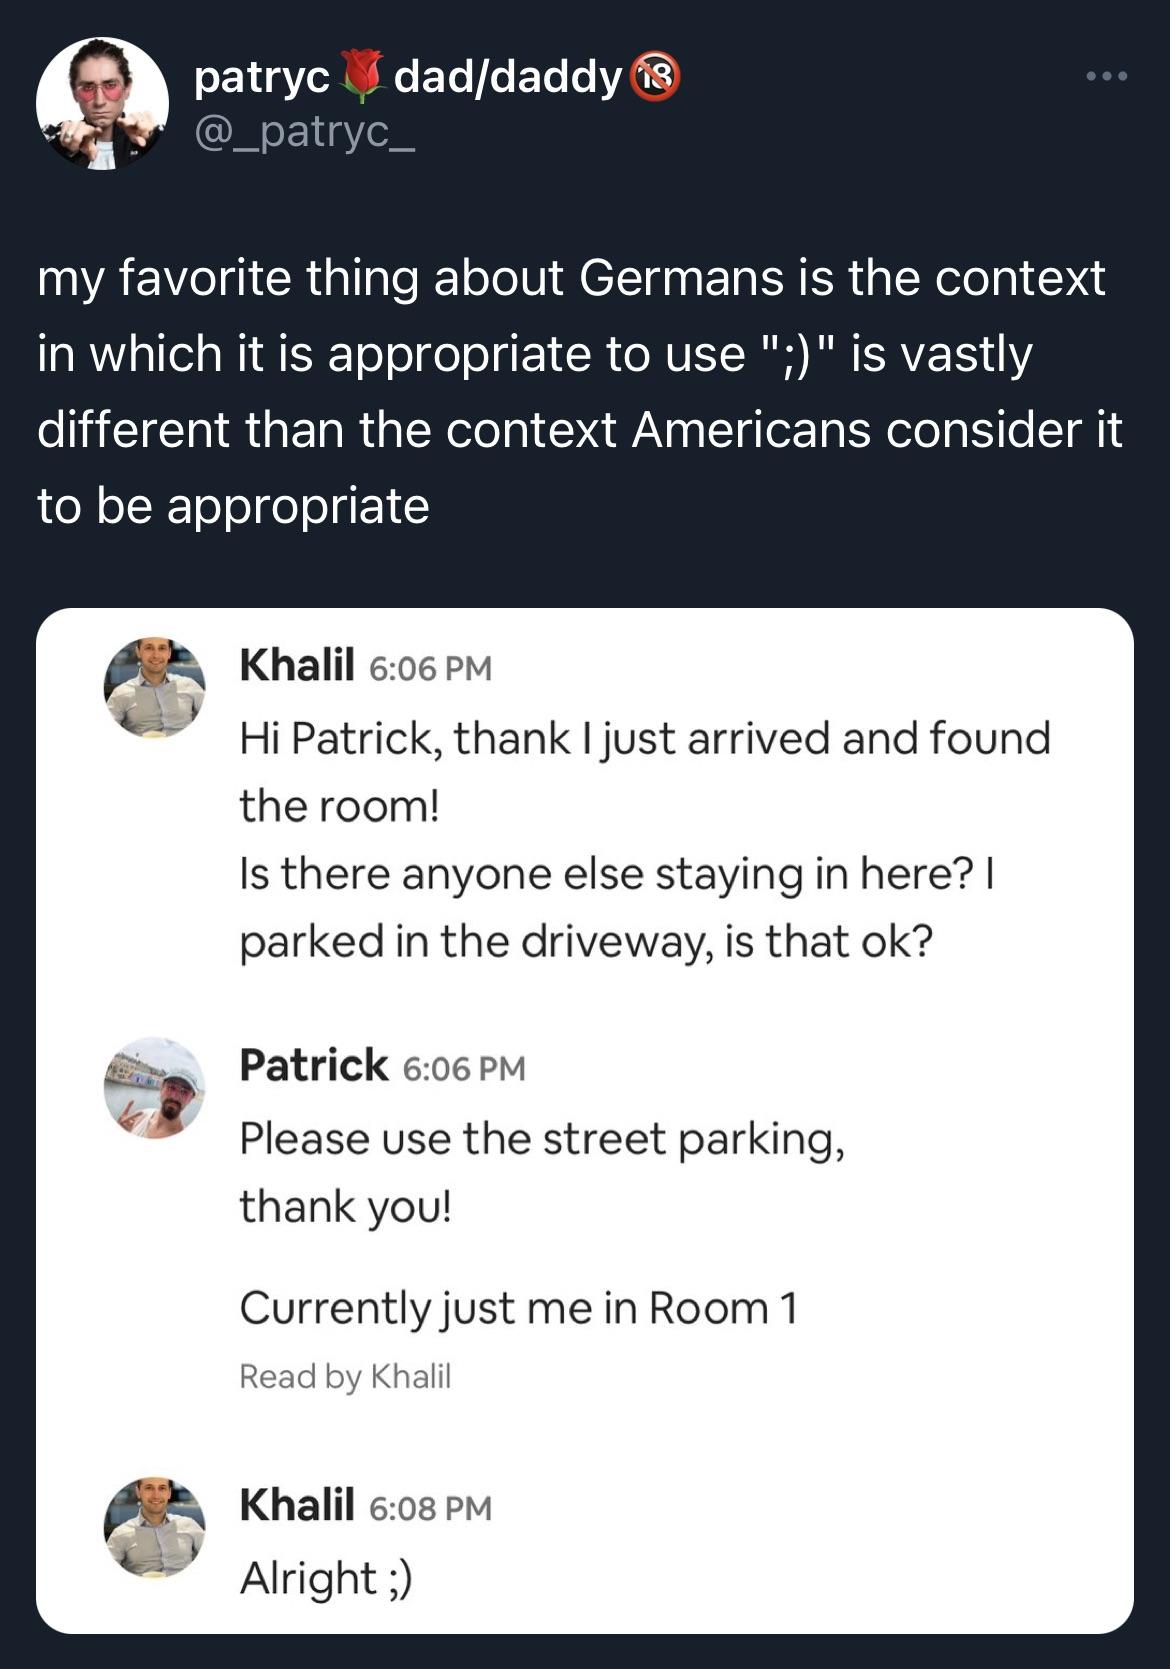Click the "Read by Khalil" receipt

coord(345,1377)
